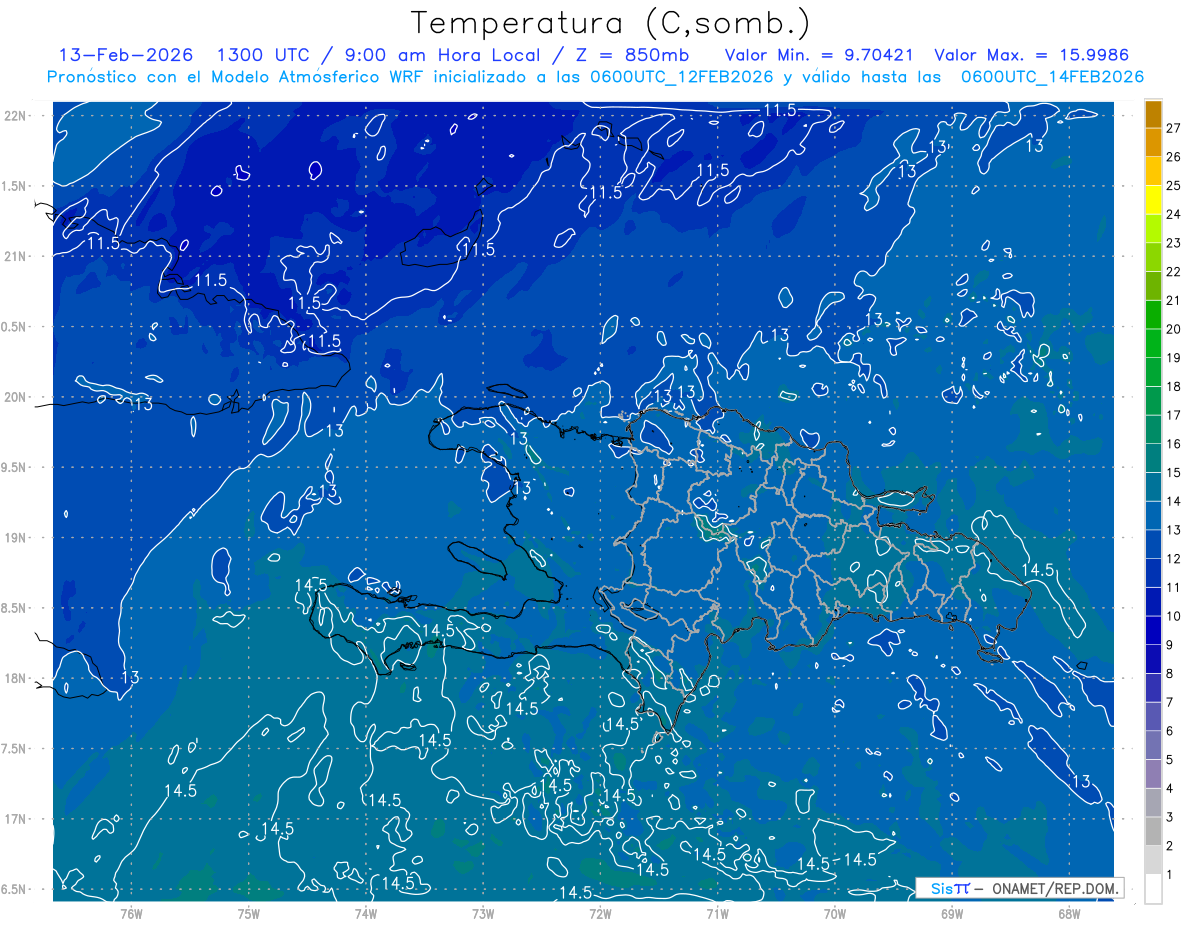The image size is (1200, 927).
Task: Click the '74W' longitude axis label
Action: tap(365, 913)
